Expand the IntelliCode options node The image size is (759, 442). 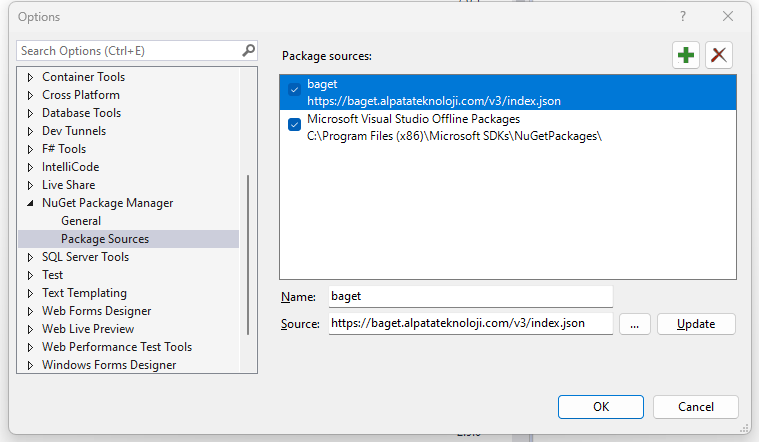30,167
